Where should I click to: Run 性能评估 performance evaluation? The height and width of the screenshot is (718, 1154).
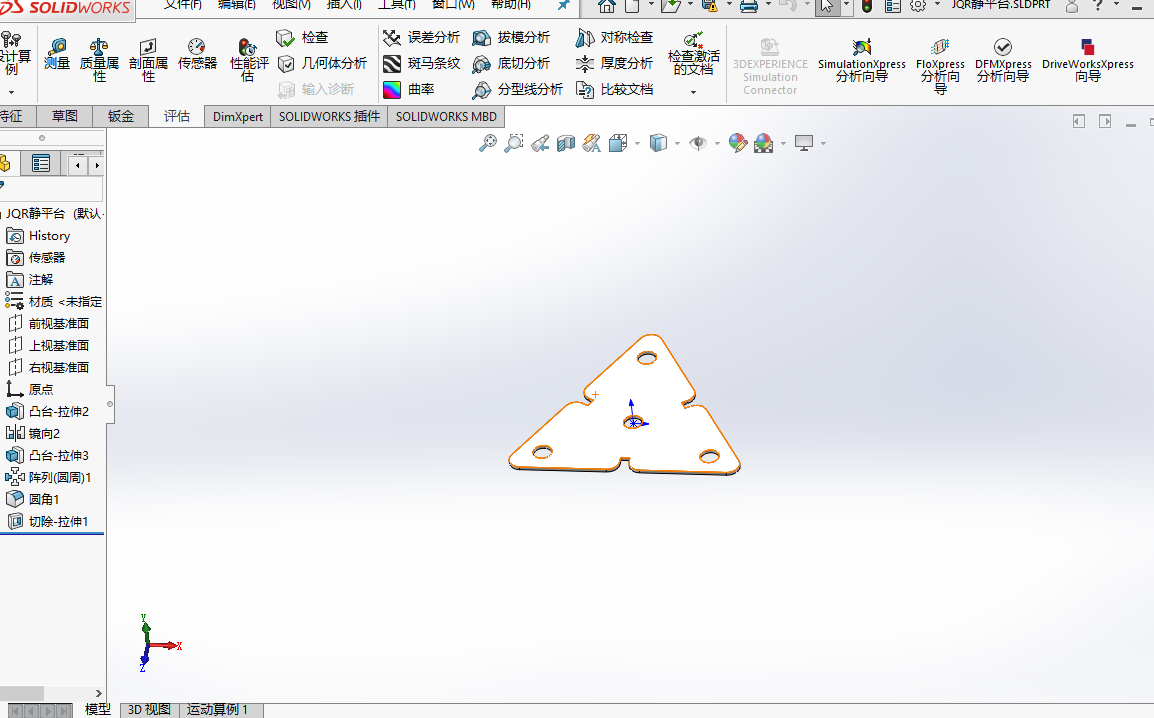pyautogui.click(x=249, y=60)
